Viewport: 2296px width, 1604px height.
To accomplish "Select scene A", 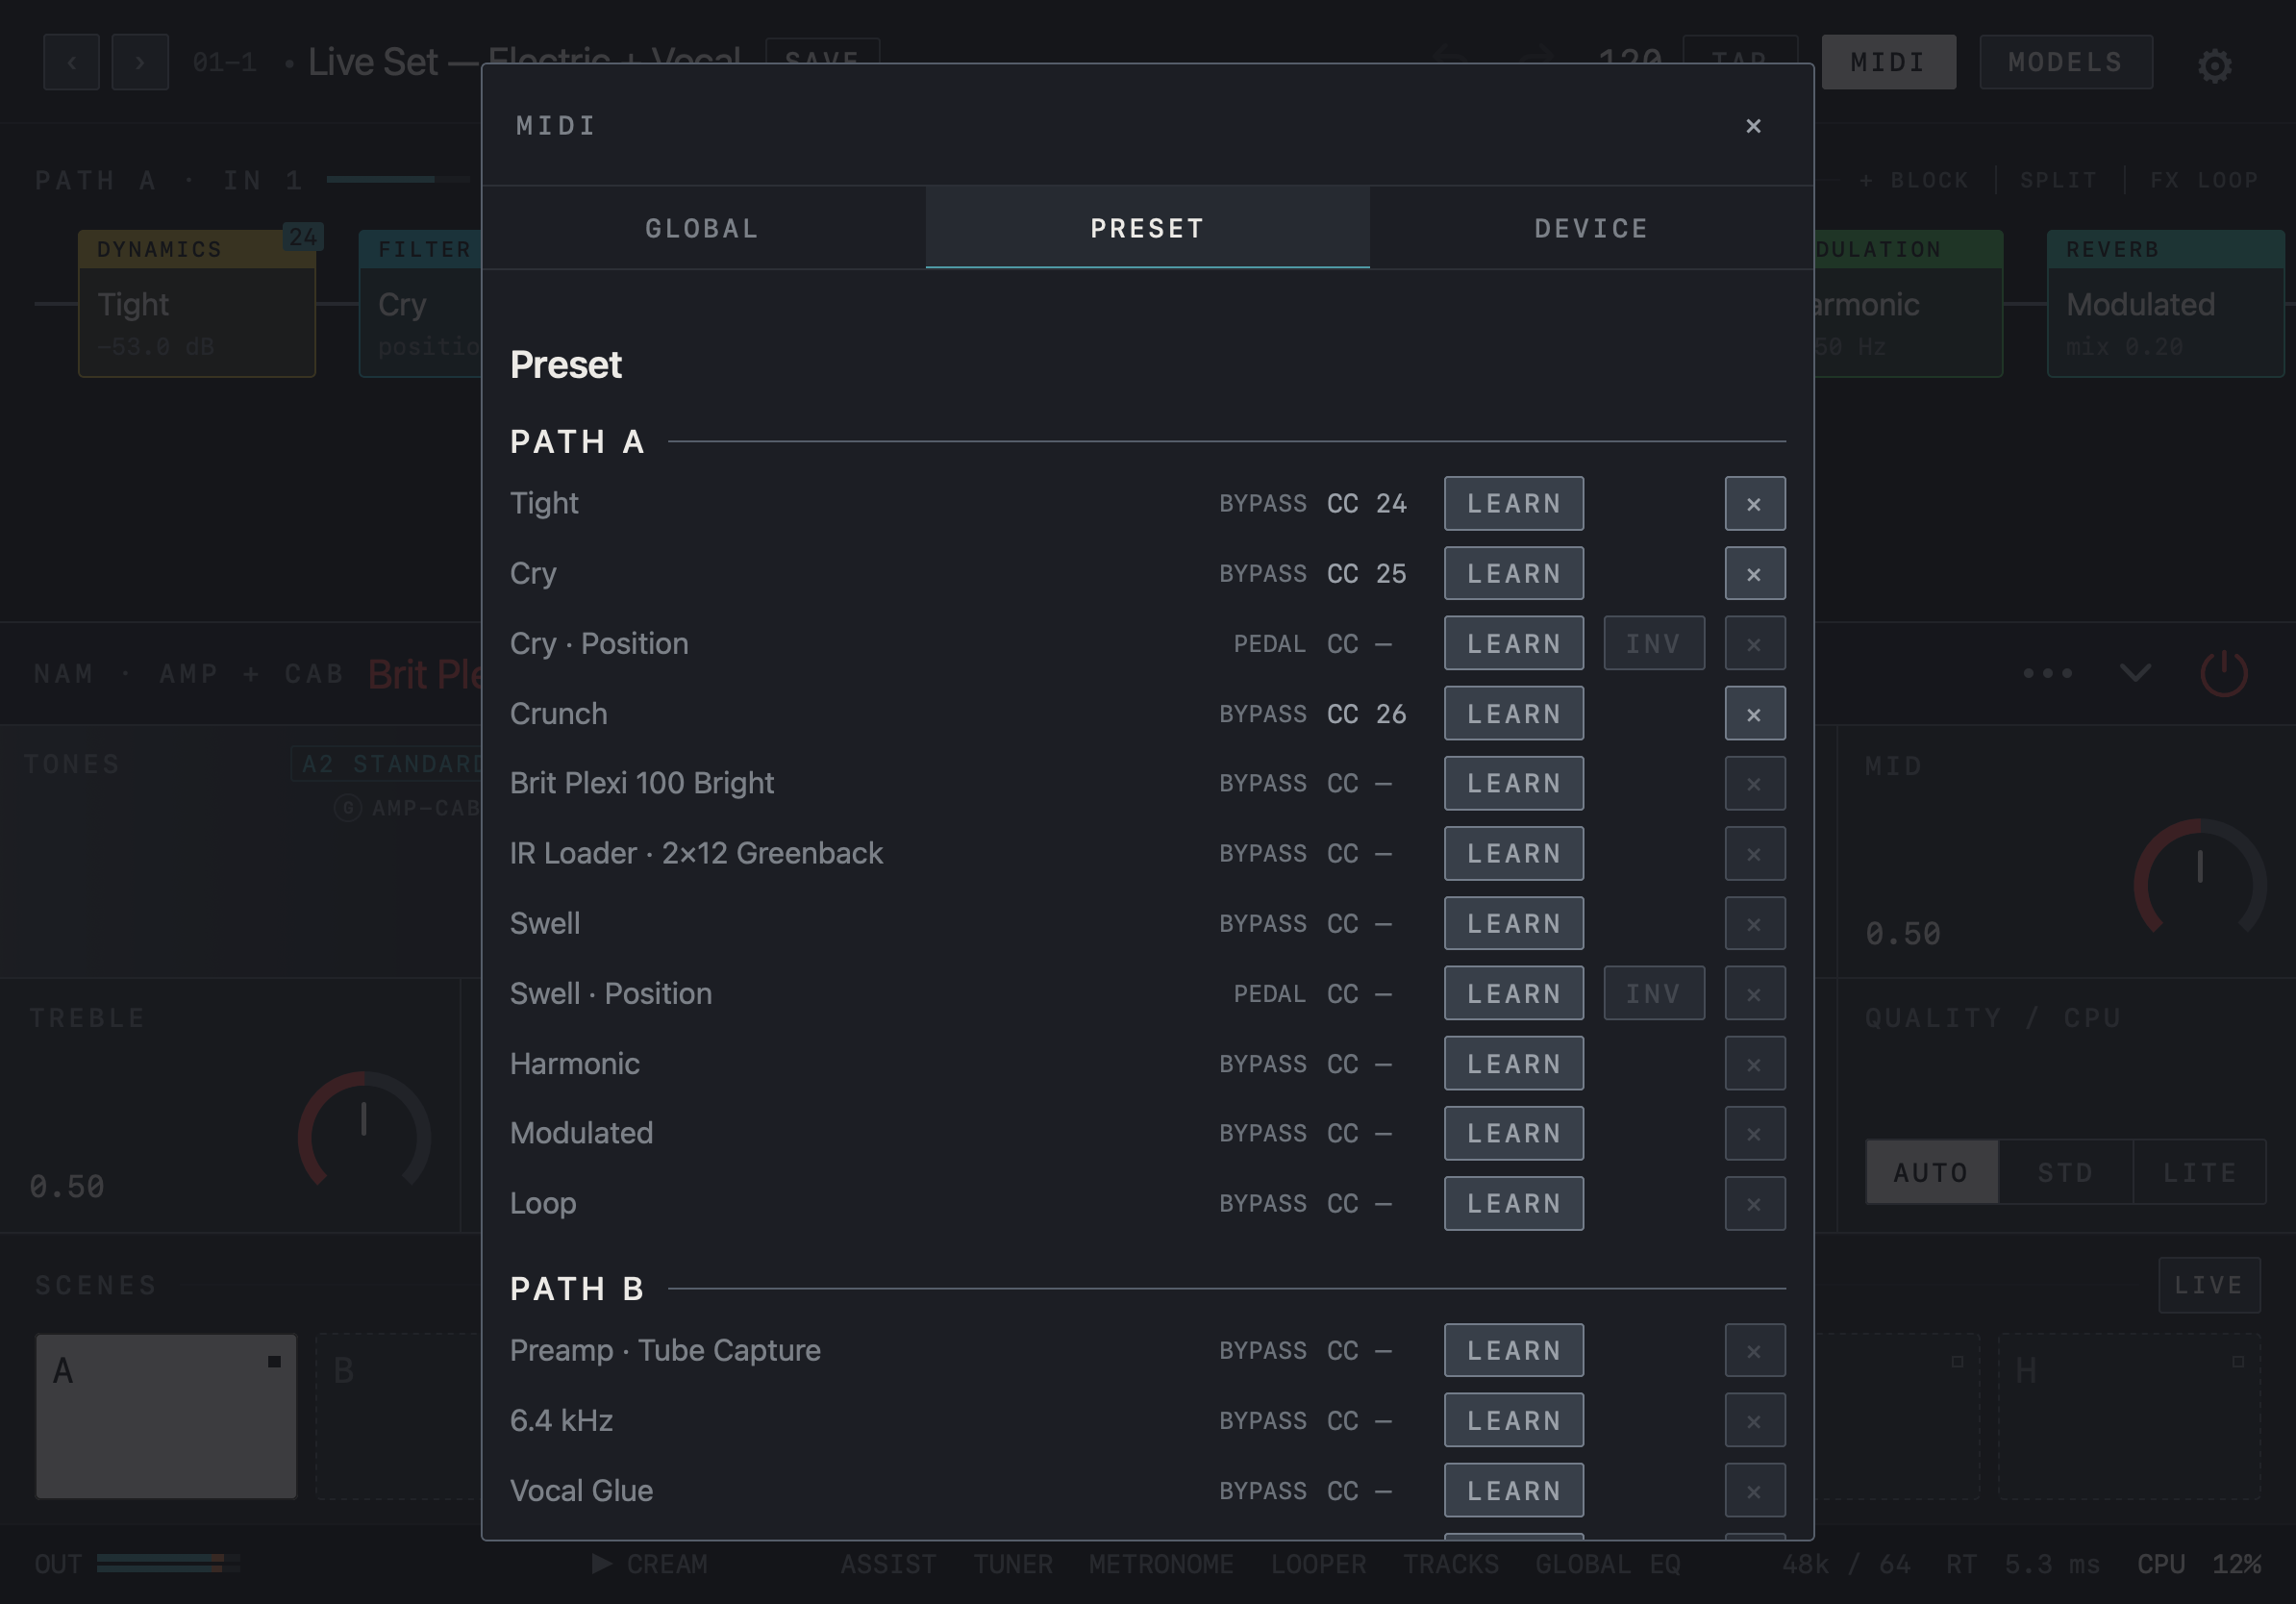I will pyautogui.click(x=166, y=1416).
